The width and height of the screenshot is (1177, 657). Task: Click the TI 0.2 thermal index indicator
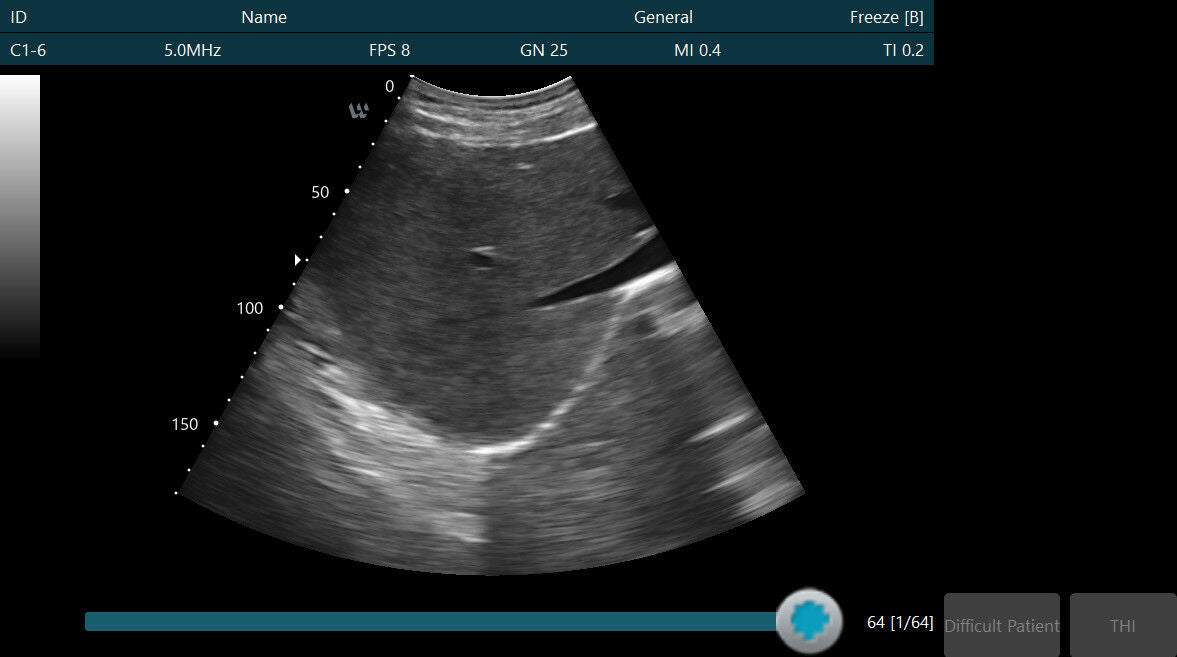click(902, 49)
